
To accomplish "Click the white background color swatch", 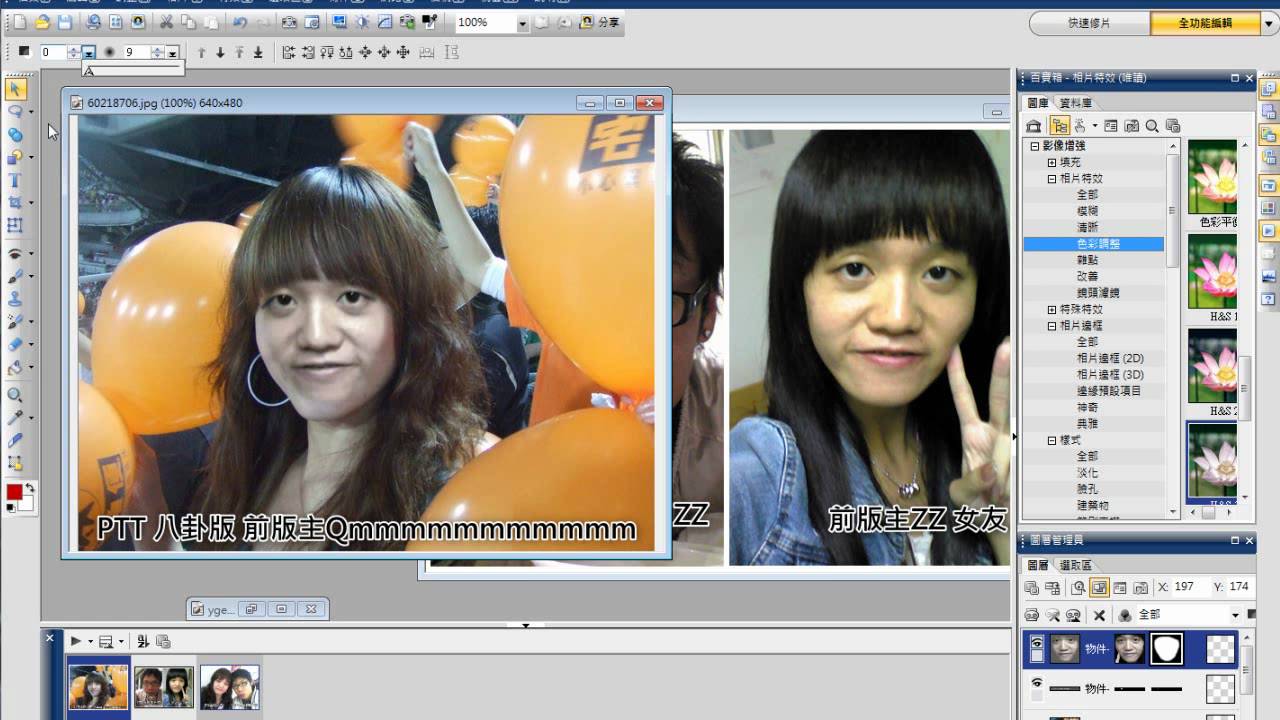I will (25, 503).
